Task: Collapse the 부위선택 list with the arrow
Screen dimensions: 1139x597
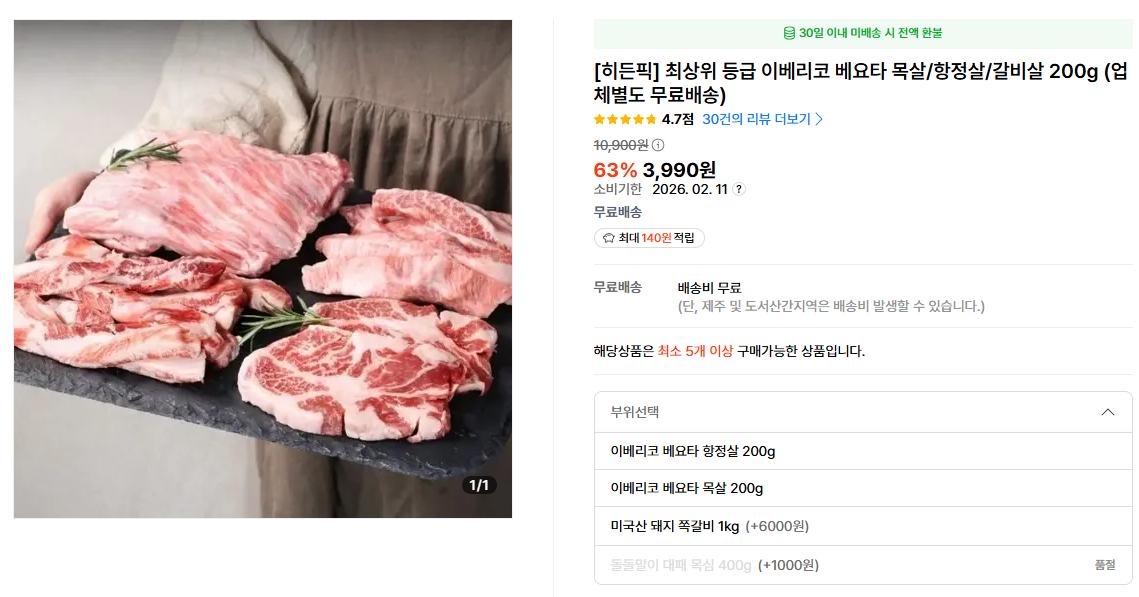Action: (x=1107, y=412)
